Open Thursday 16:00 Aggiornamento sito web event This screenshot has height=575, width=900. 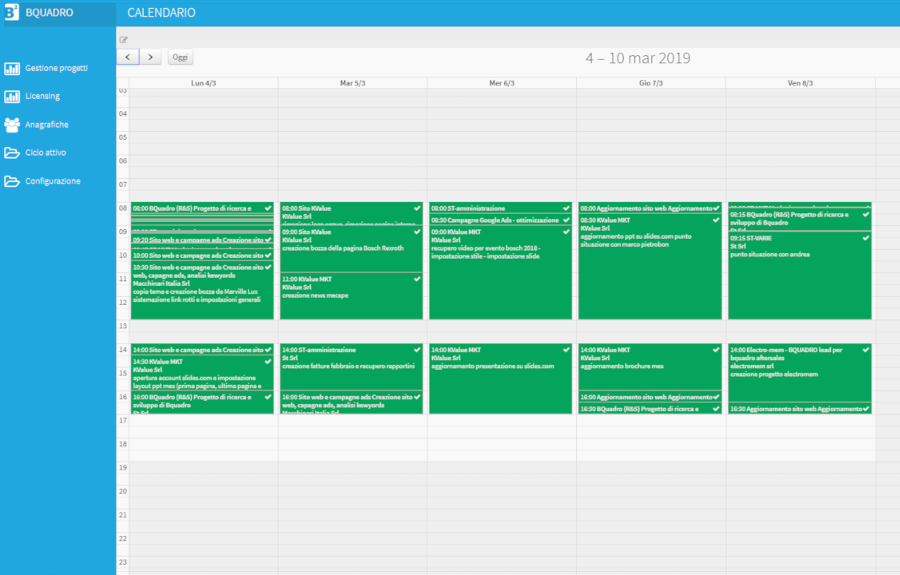650,397
